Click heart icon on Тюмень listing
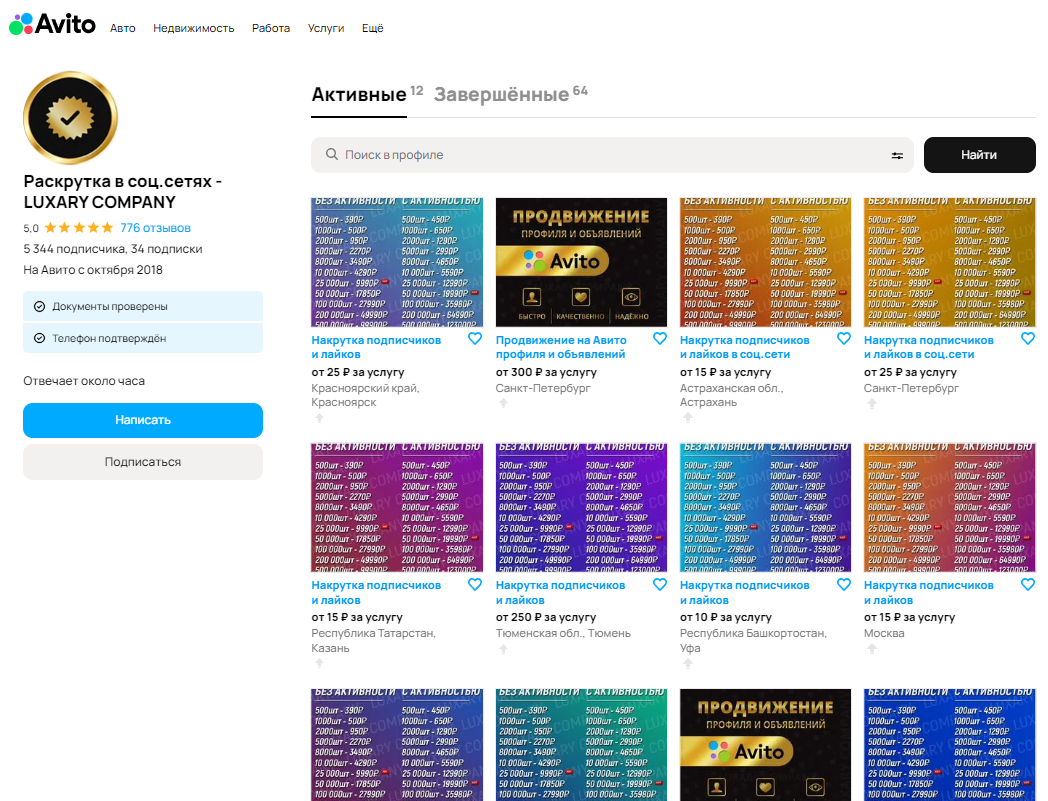This screenshot has height=801, width=1048. click(660, 584)
